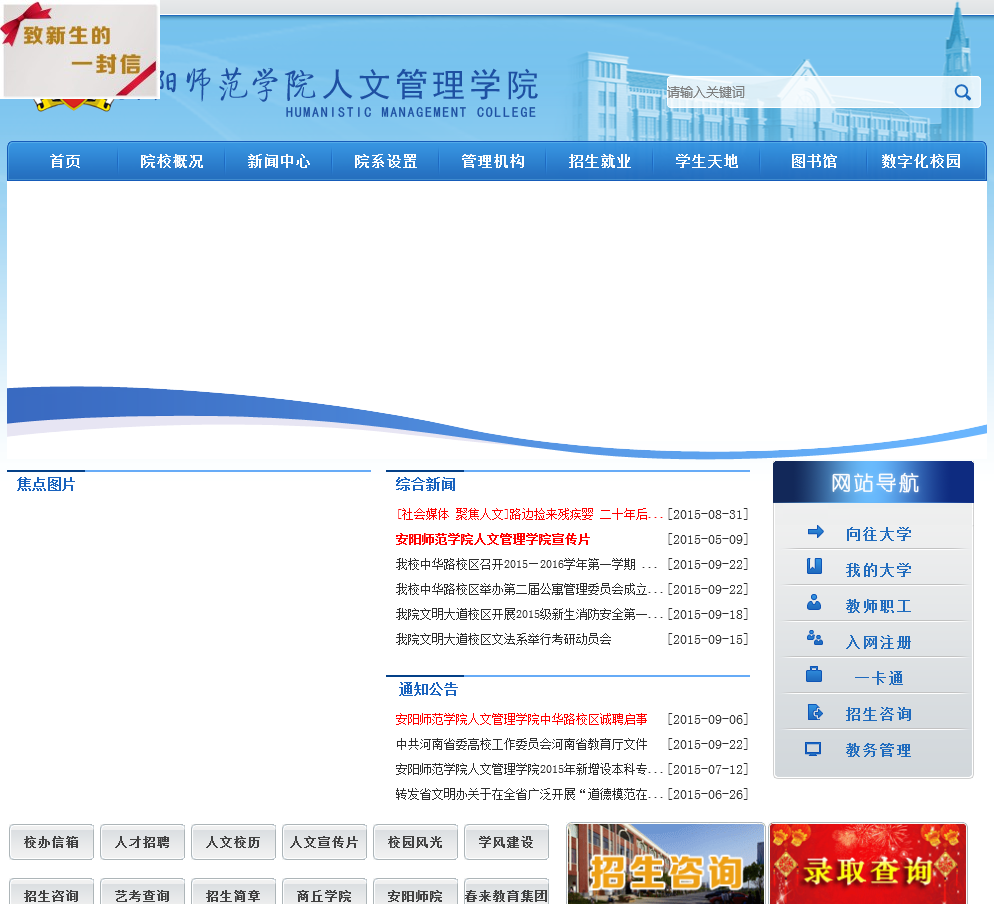Click the 人文宣传片 button

tap(324, 842)
